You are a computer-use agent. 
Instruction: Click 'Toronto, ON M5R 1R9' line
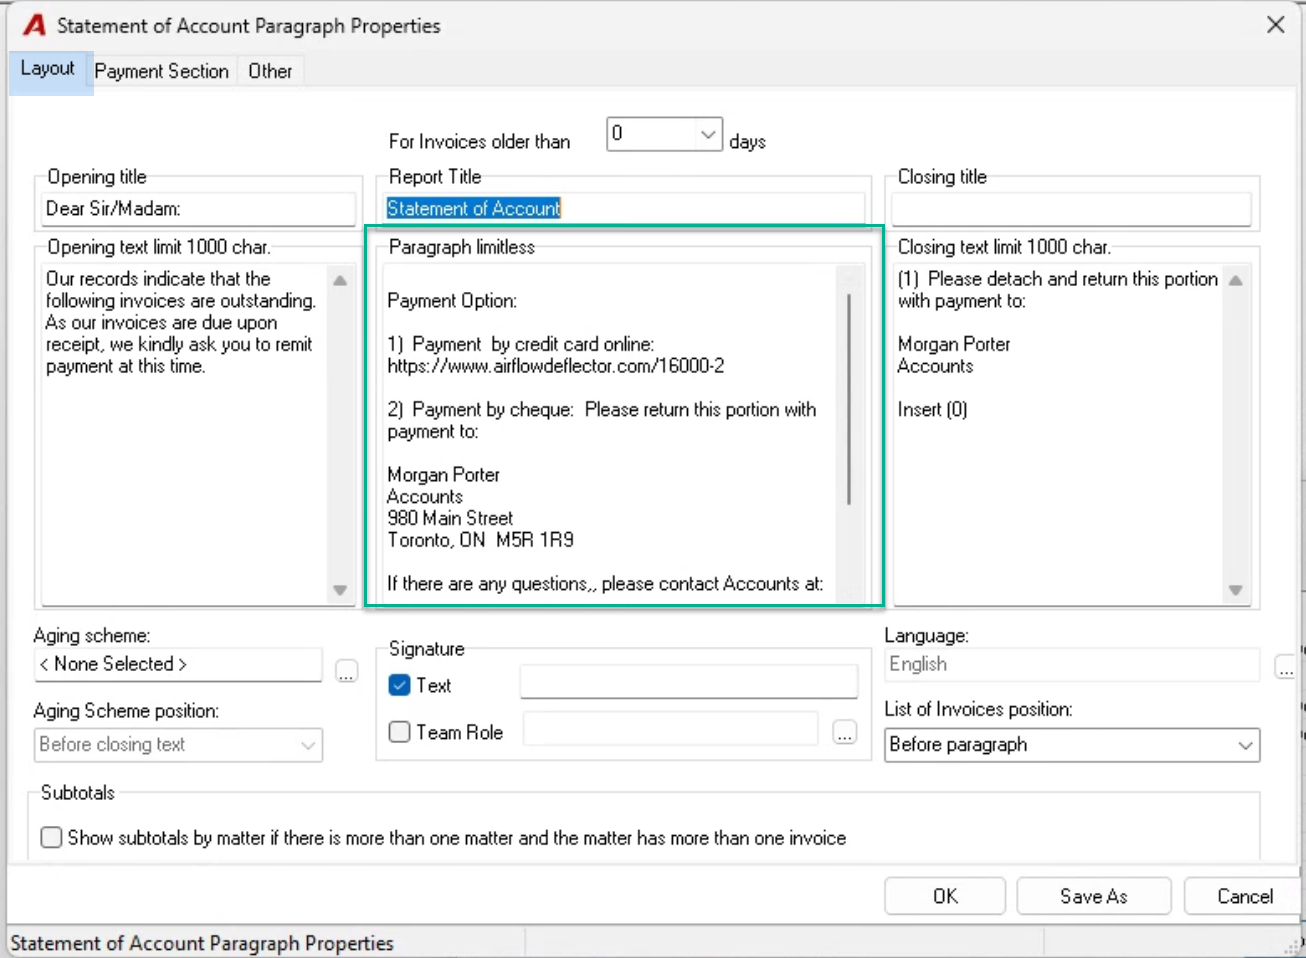(x=481, y=540)
